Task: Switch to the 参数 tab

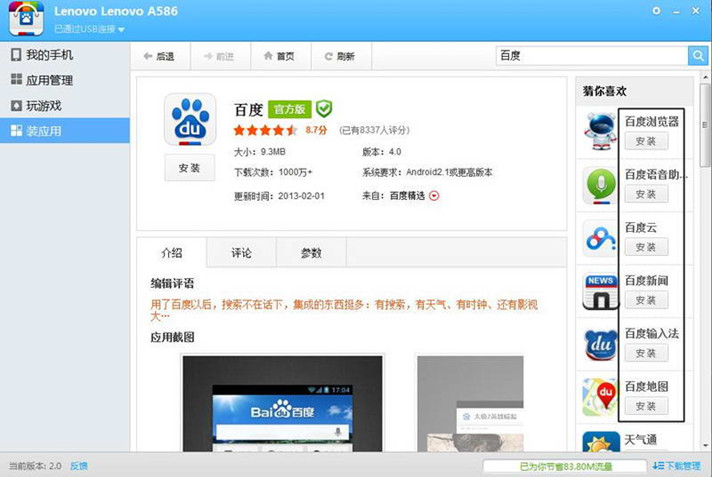Action: click(311, 253)
